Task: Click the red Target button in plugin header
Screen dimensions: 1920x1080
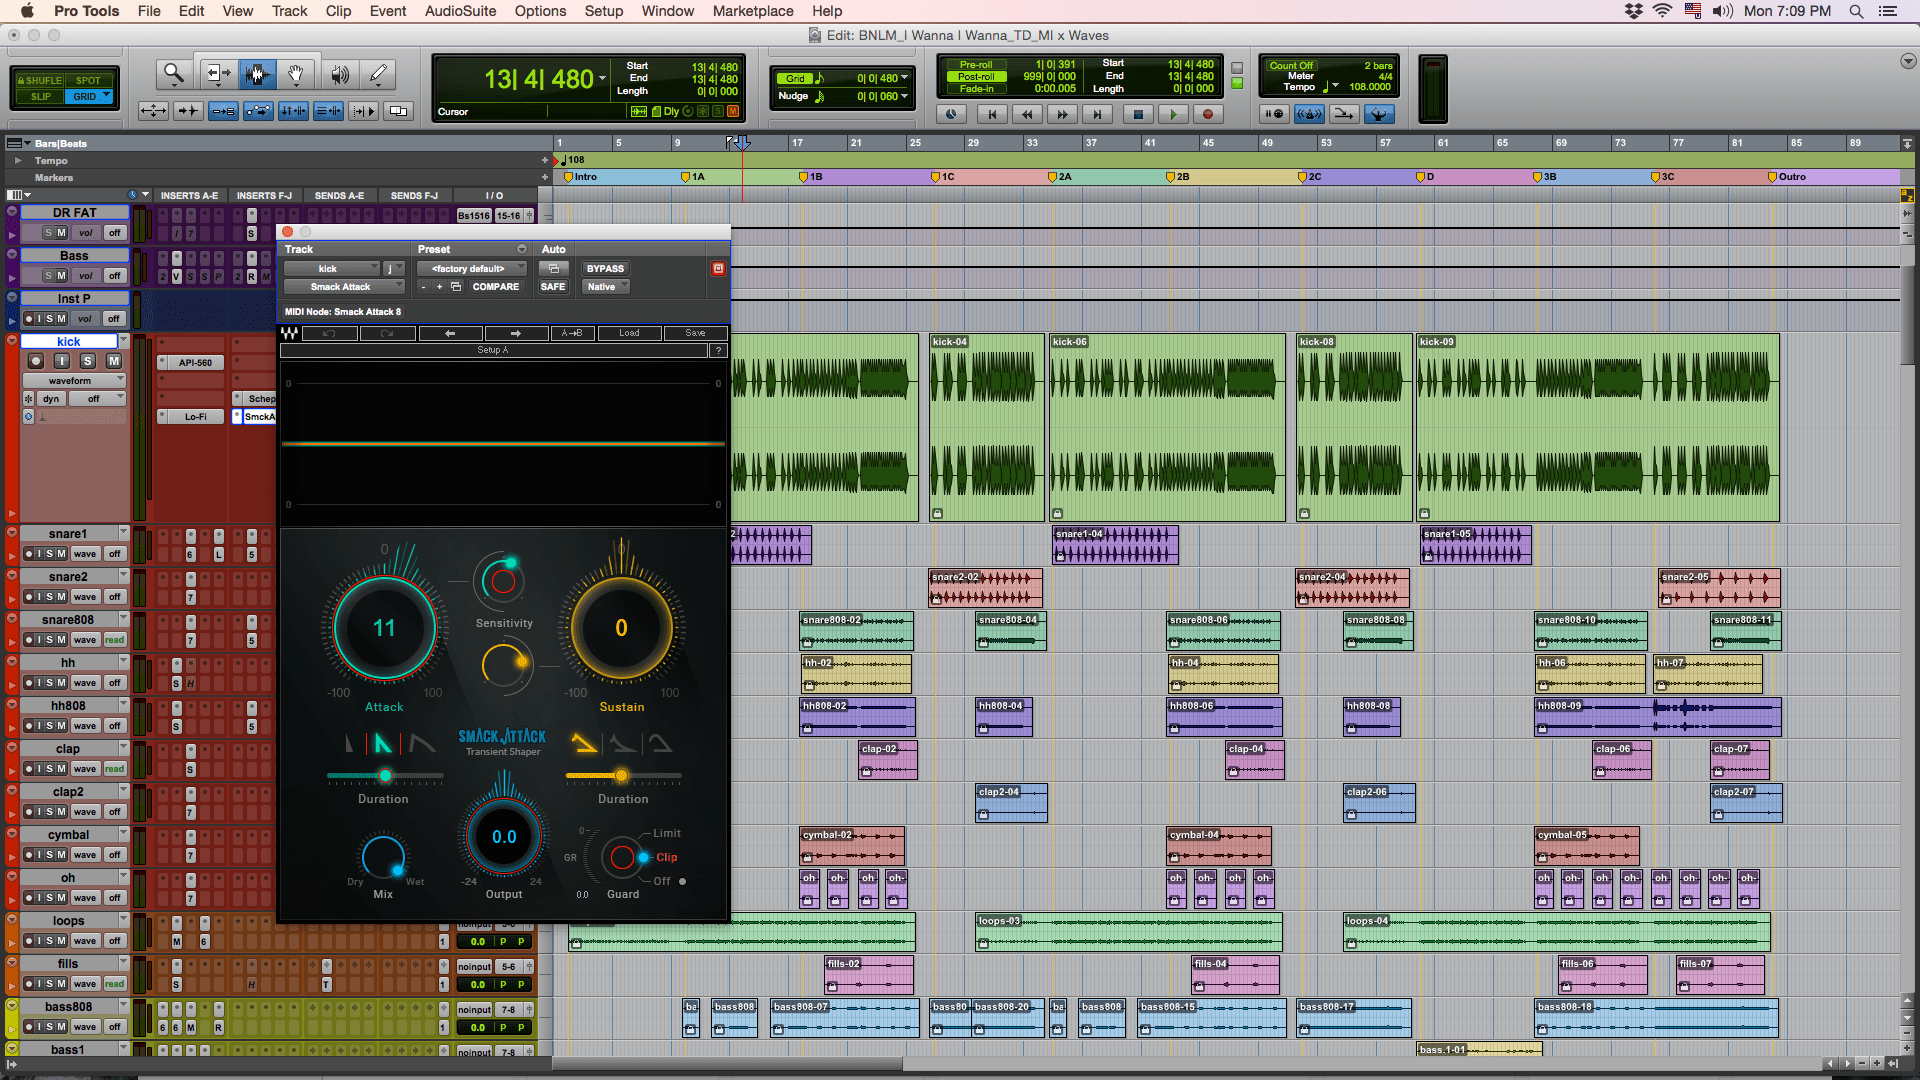Action: pos(718,268)
